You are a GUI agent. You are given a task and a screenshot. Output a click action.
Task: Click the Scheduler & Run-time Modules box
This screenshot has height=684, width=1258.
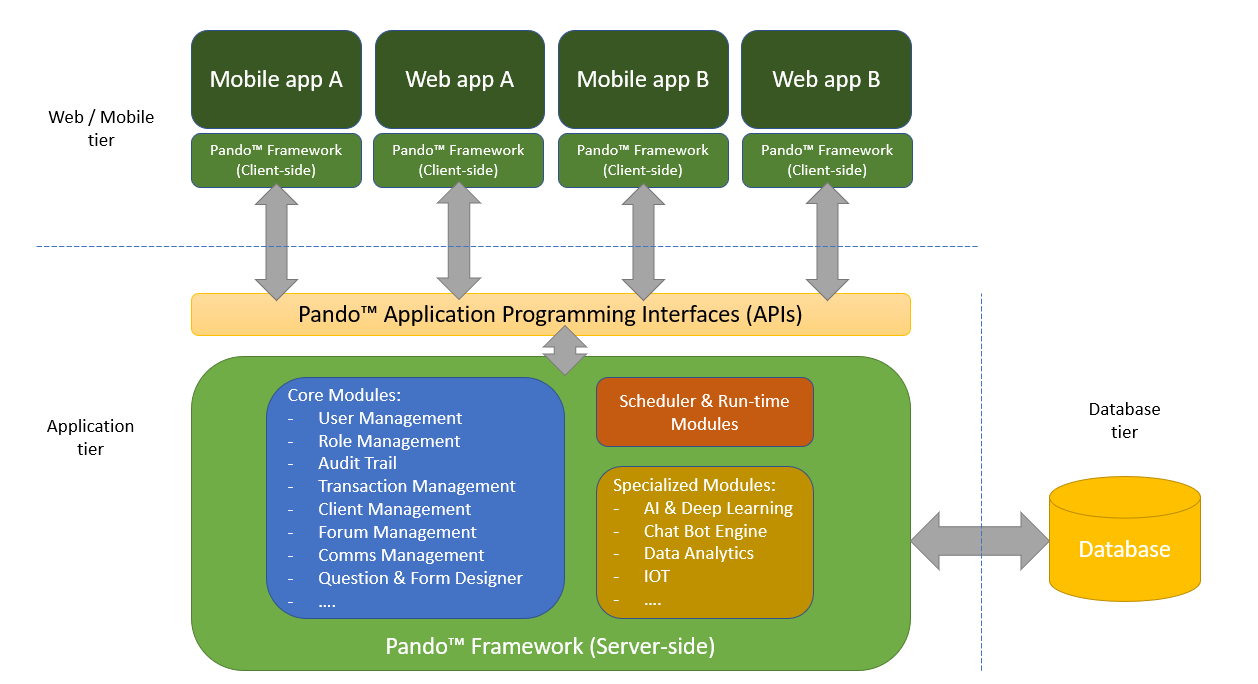click(x=705, y=412)
